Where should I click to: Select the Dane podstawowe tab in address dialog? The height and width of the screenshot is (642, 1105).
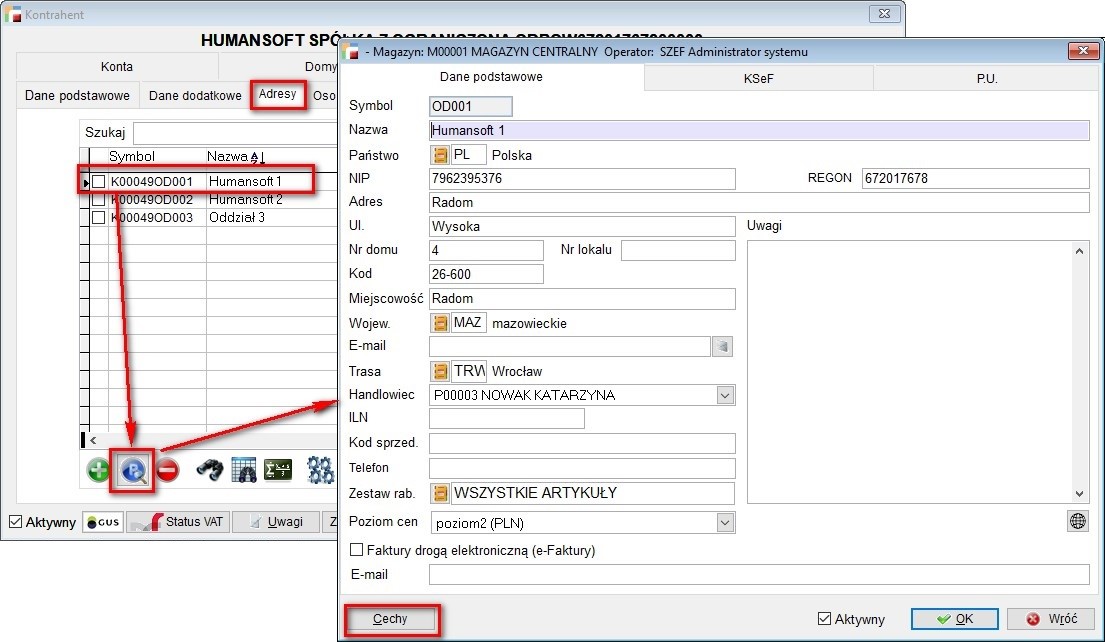click(x=491, y=77)
